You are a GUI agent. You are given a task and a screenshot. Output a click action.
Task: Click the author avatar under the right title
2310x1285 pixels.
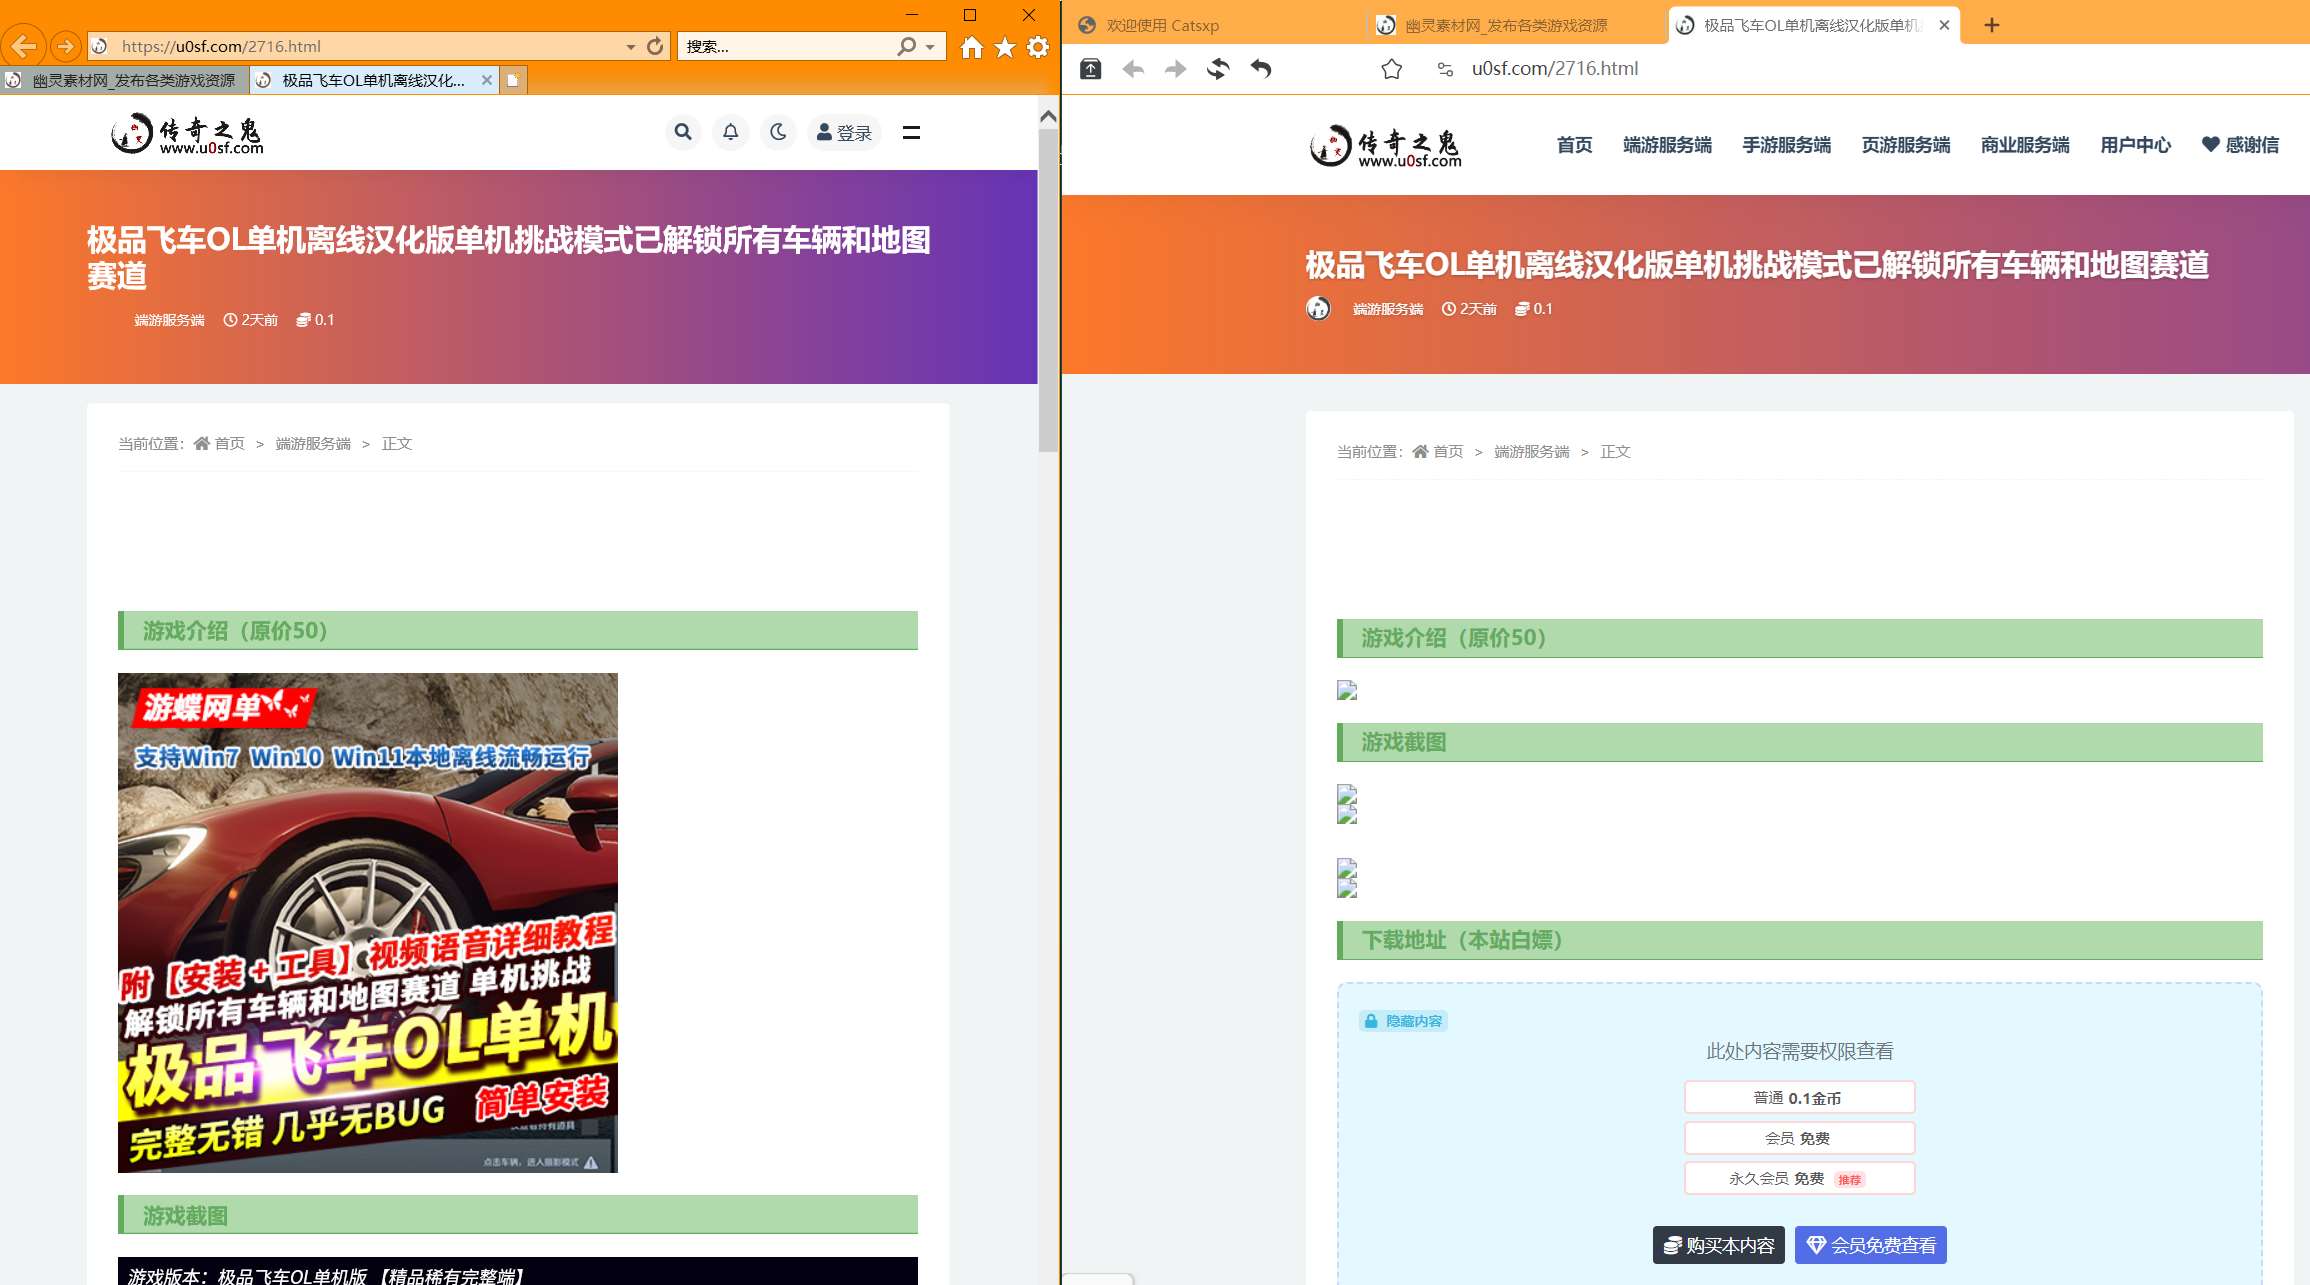click(x=1319, y=308)
